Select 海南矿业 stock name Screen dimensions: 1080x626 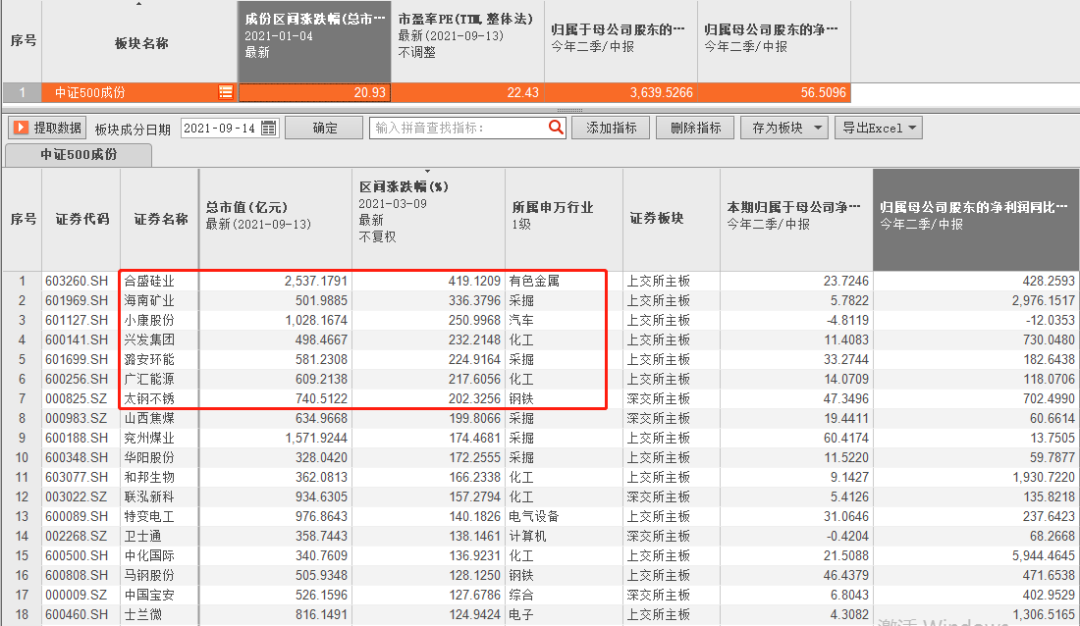click(x=149, y=301)
